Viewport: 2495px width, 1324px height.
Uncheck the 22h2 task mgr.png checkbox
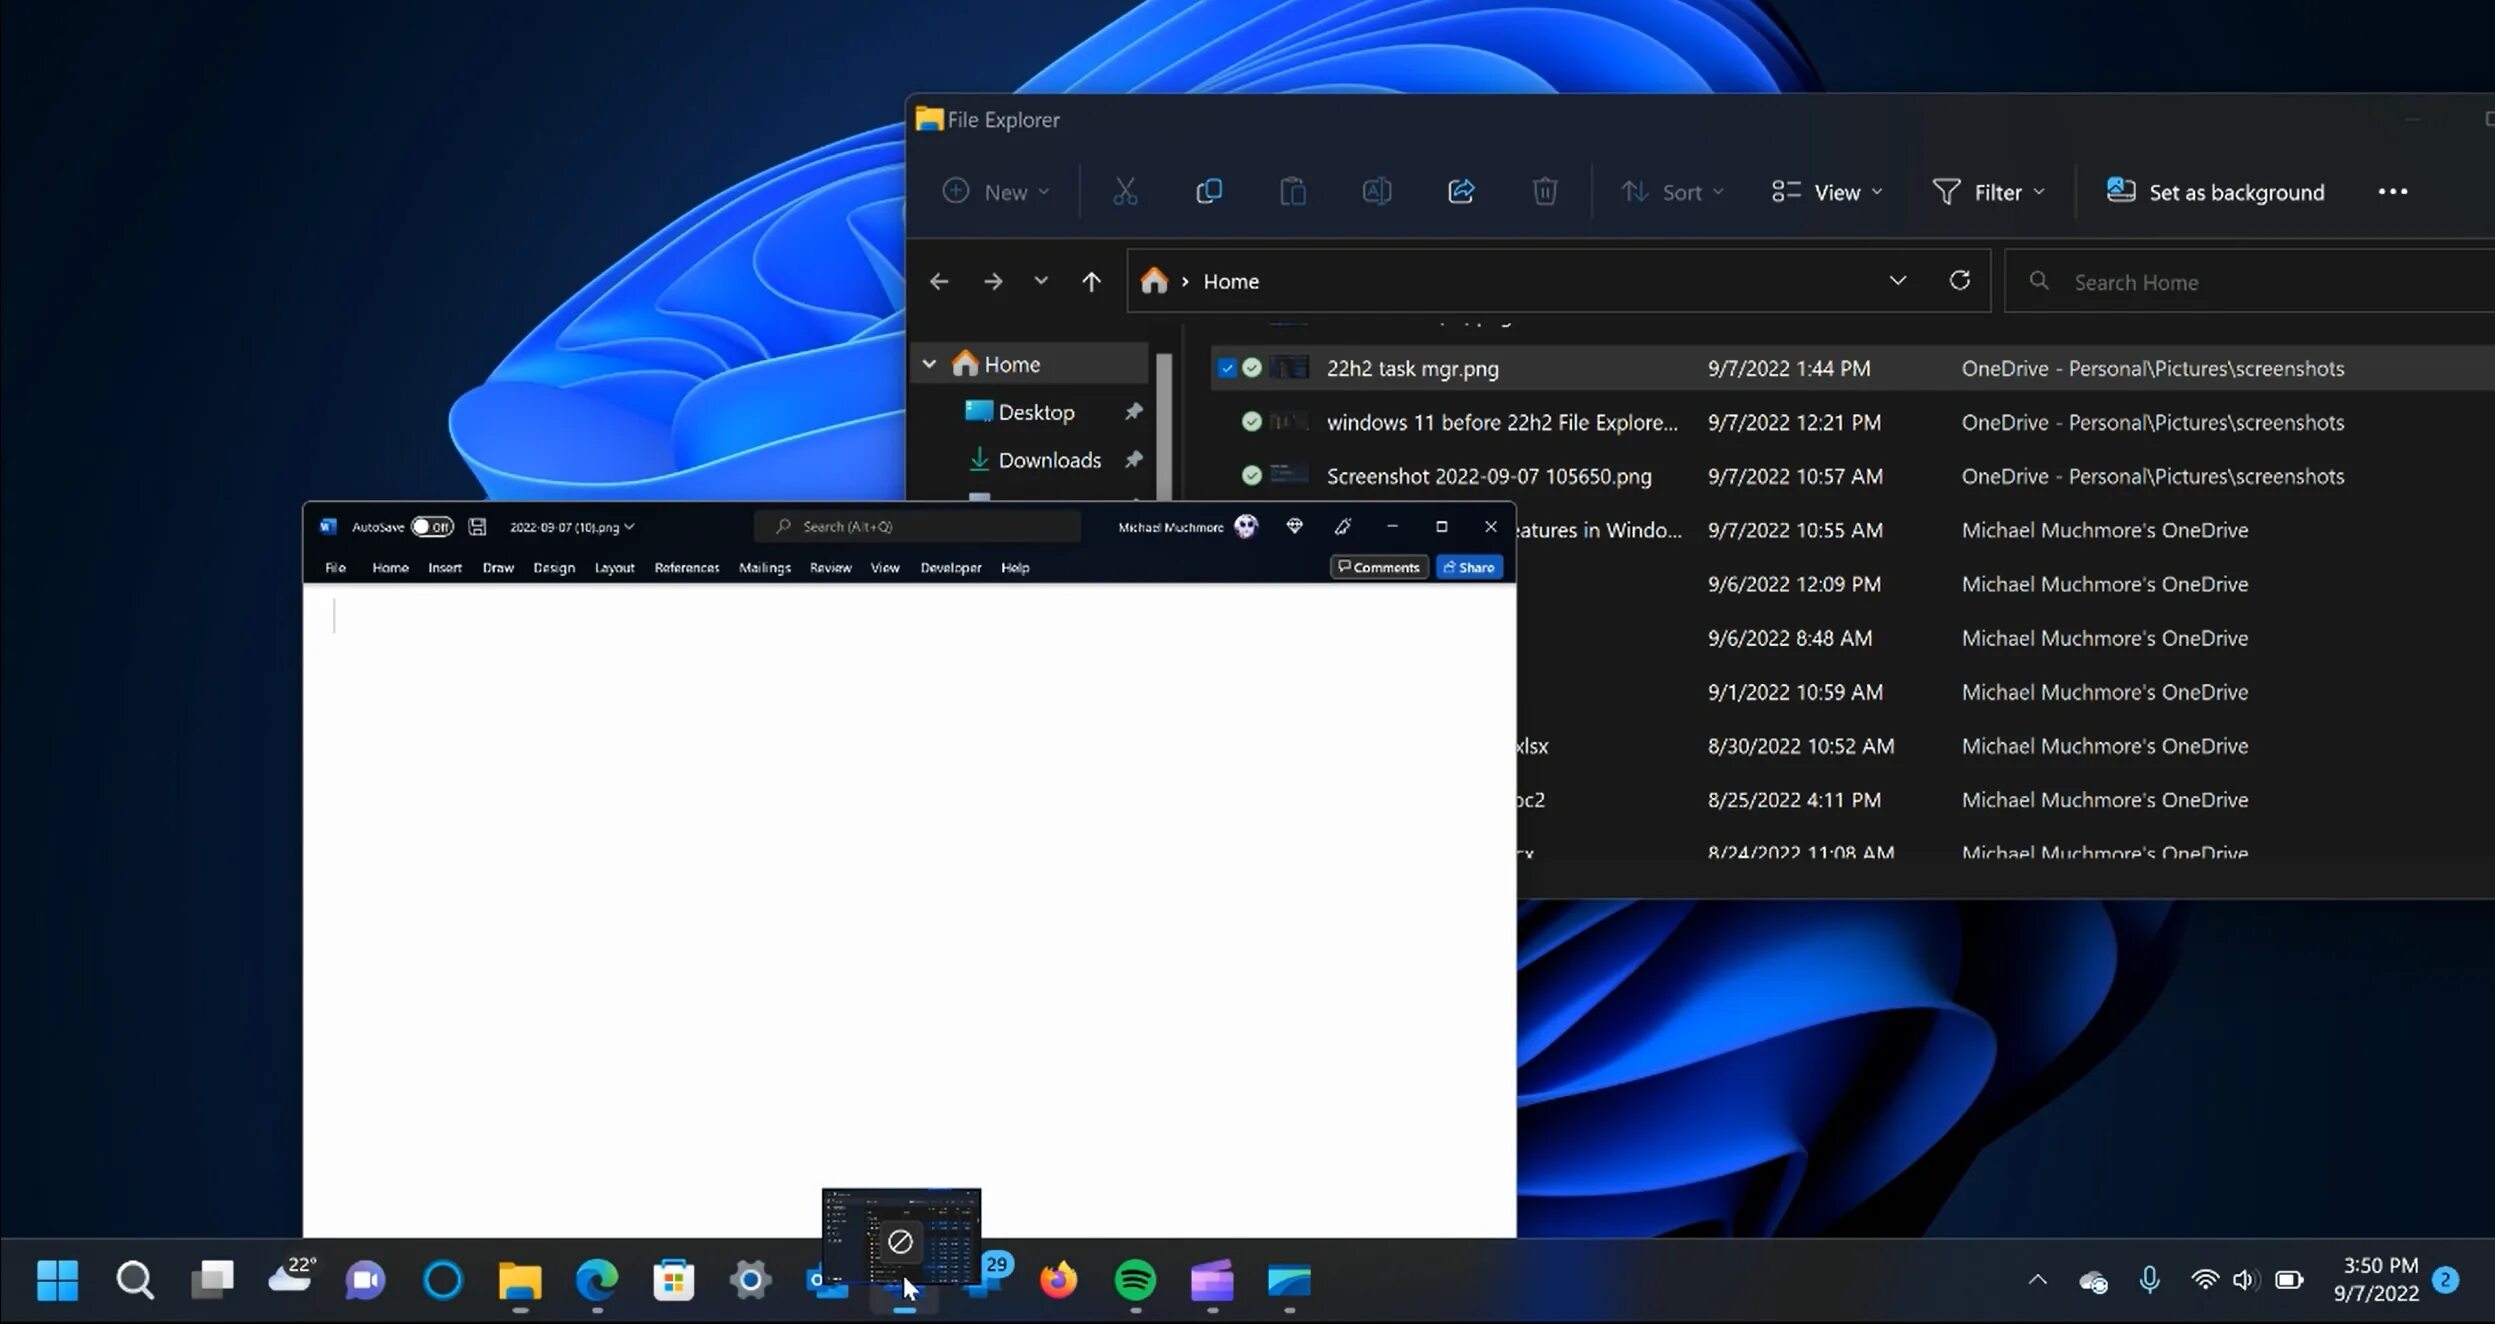pyautogui.click(x=1227, y=369)
